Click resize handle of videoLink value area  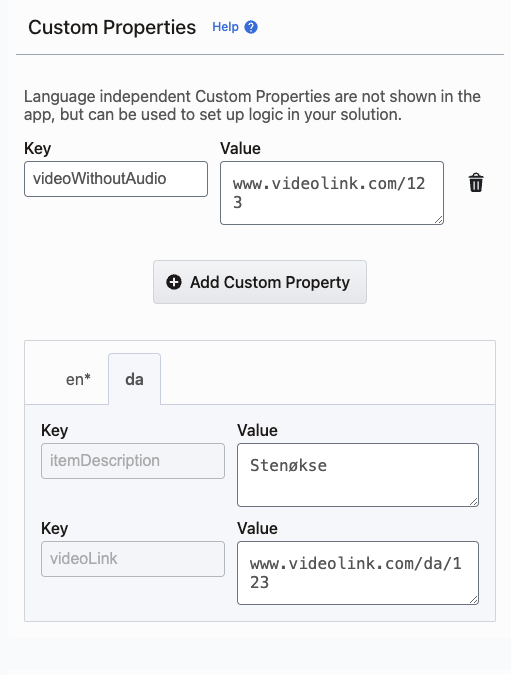click(x=474, y=600)
